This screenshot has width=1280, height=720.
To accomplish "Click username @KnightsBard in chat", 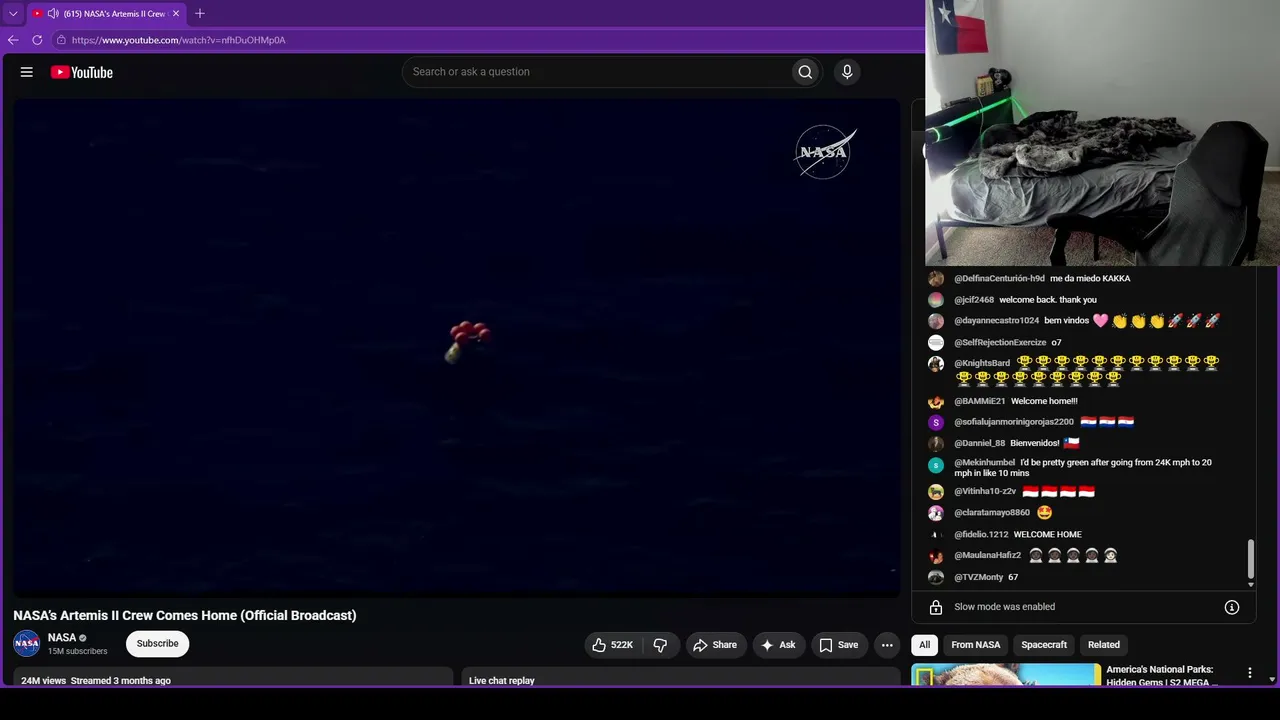I will pyautogui.click(x=982, y=363).
